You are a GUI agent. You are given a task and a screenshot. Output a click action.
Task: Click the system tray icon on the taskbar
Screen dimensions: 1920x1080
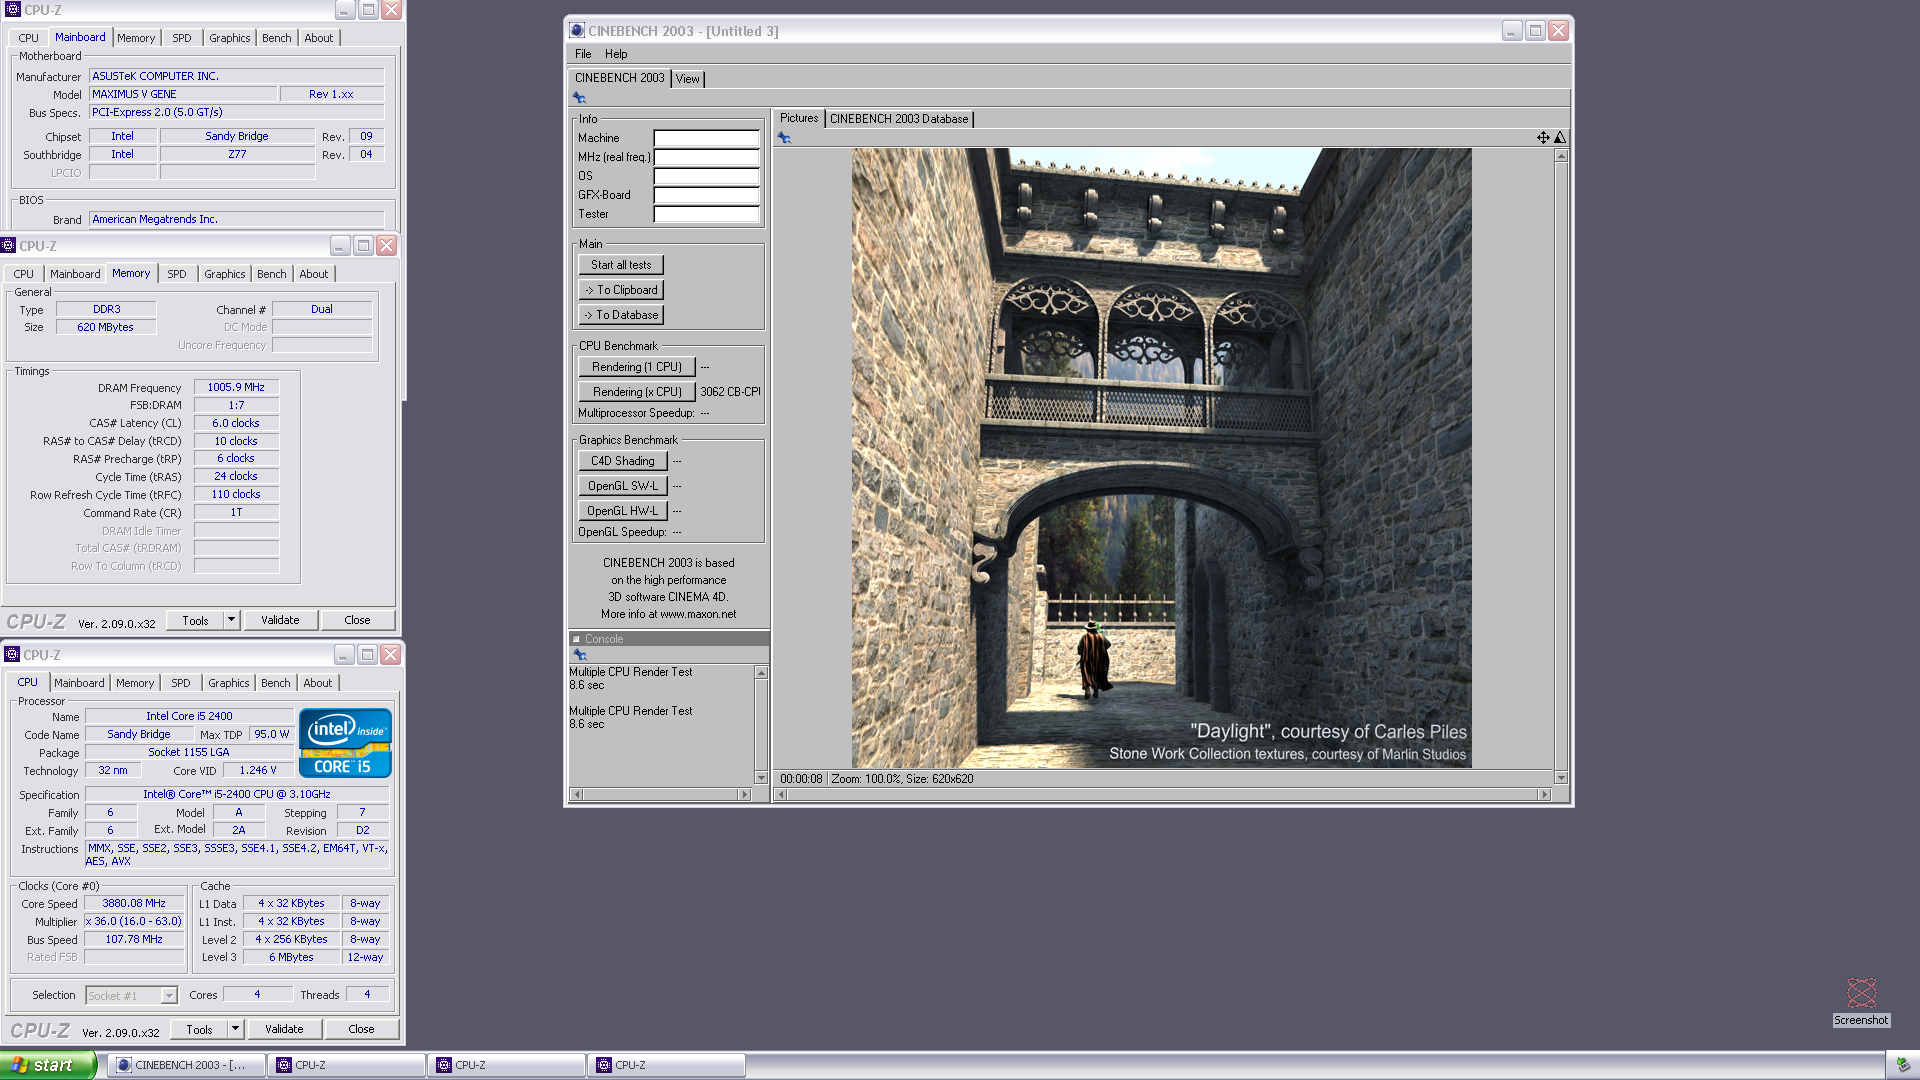(1902, 1065)
